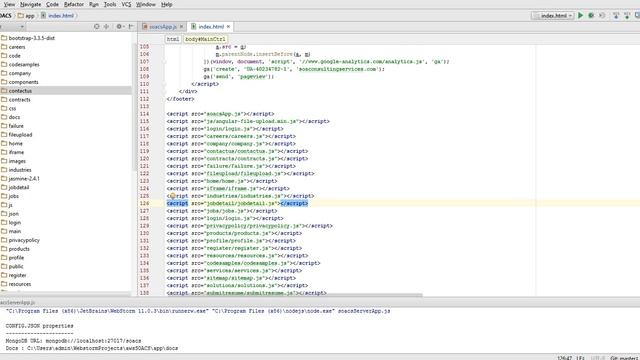Click the collapse all icon in project panel
Screen dimensions: 640x360
[x=106, y=27]
